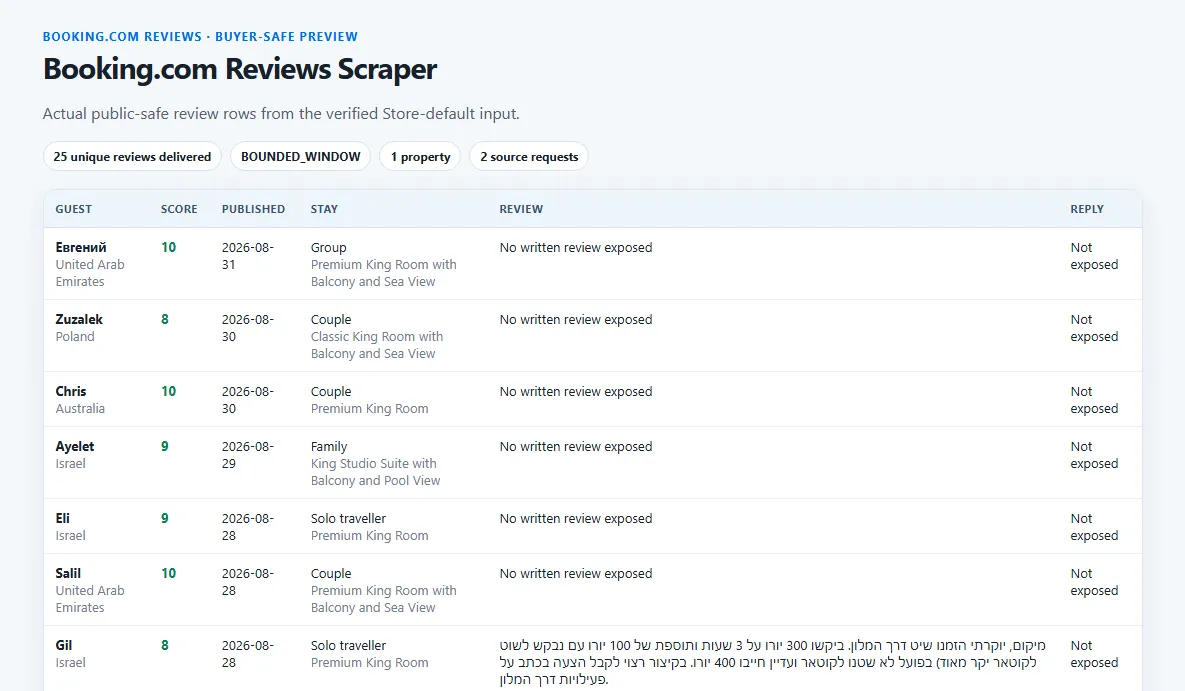Click the PUBLISHED column header
This screenshot has width=1185, height=691.
coord(253,209)
